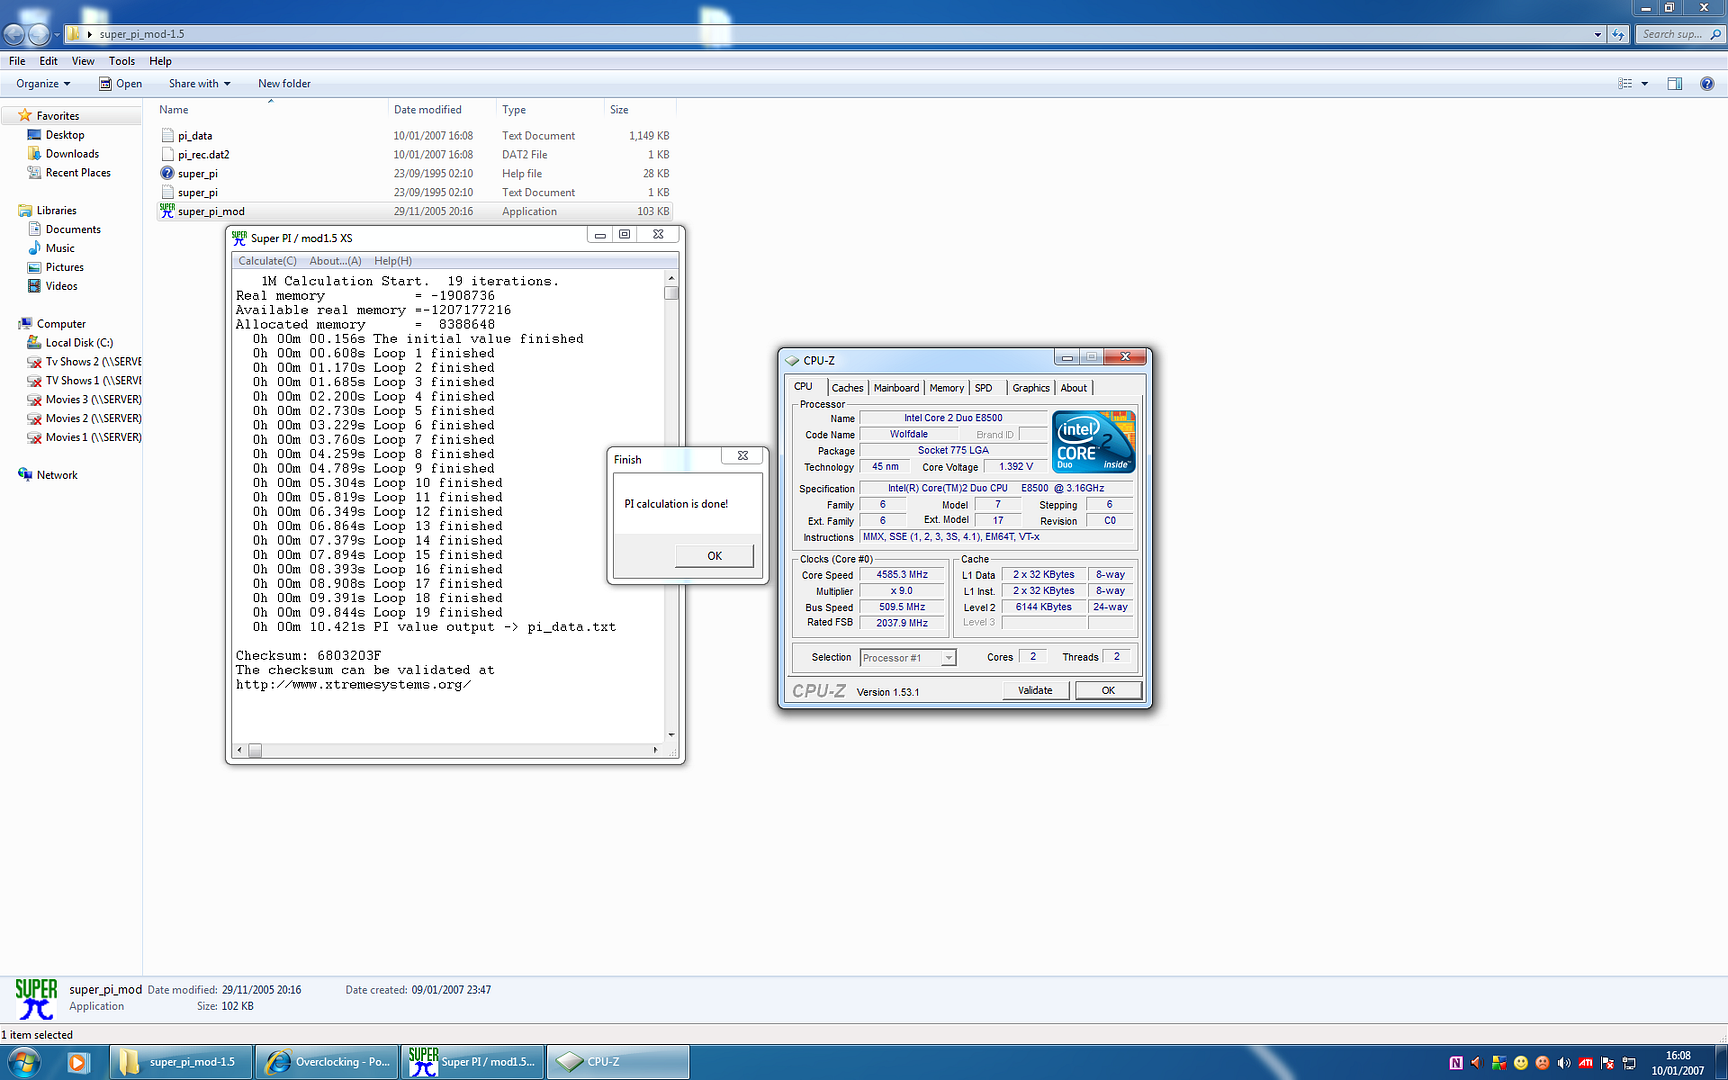Switch to the Mainboard tab in CPU-Z

896,388
